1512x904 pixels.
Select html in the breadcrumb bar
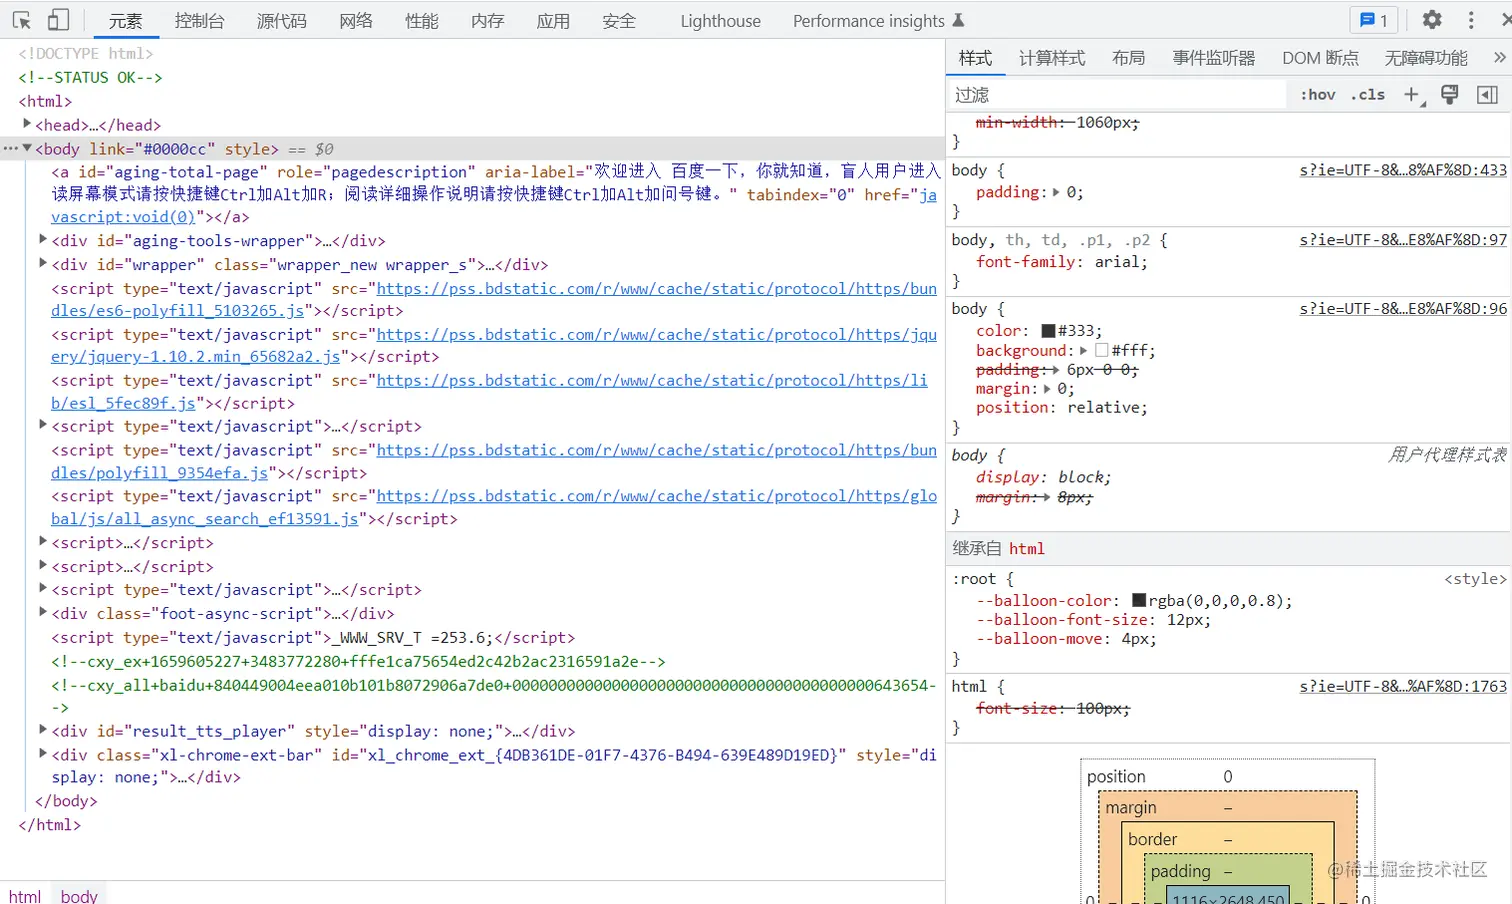click(x=25, y=895)
